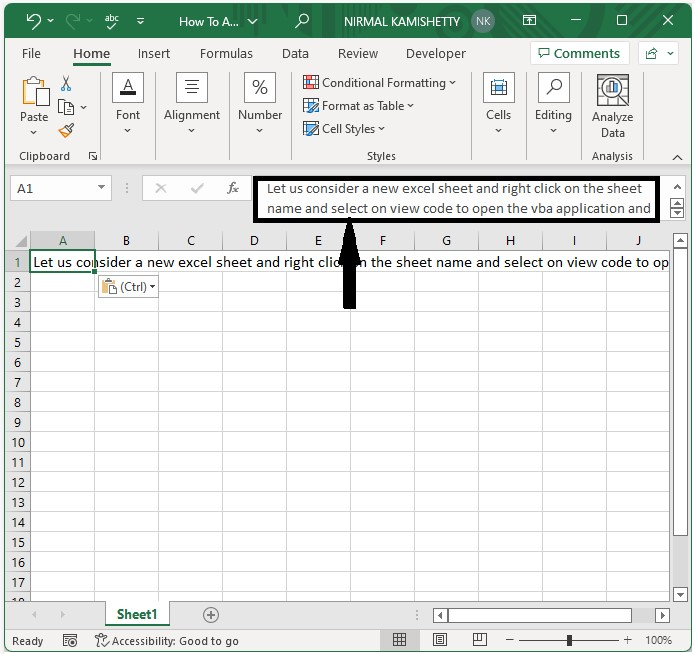Switch to the Insert tab

point(154,54)
